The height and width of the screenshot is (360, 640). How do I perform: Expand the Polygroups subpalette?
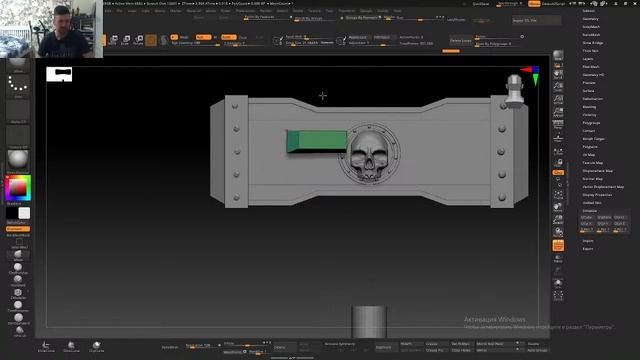click(x=591, y=123)
